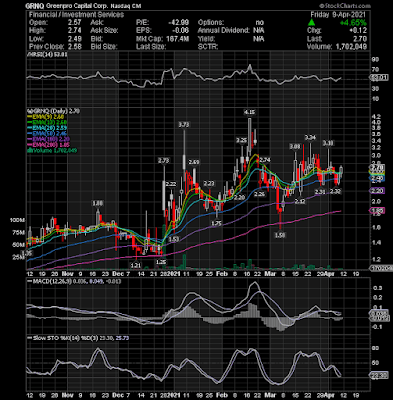Select the Options value no
The image size is (393, 400).
pyautogui.click(x=259, y=23)
